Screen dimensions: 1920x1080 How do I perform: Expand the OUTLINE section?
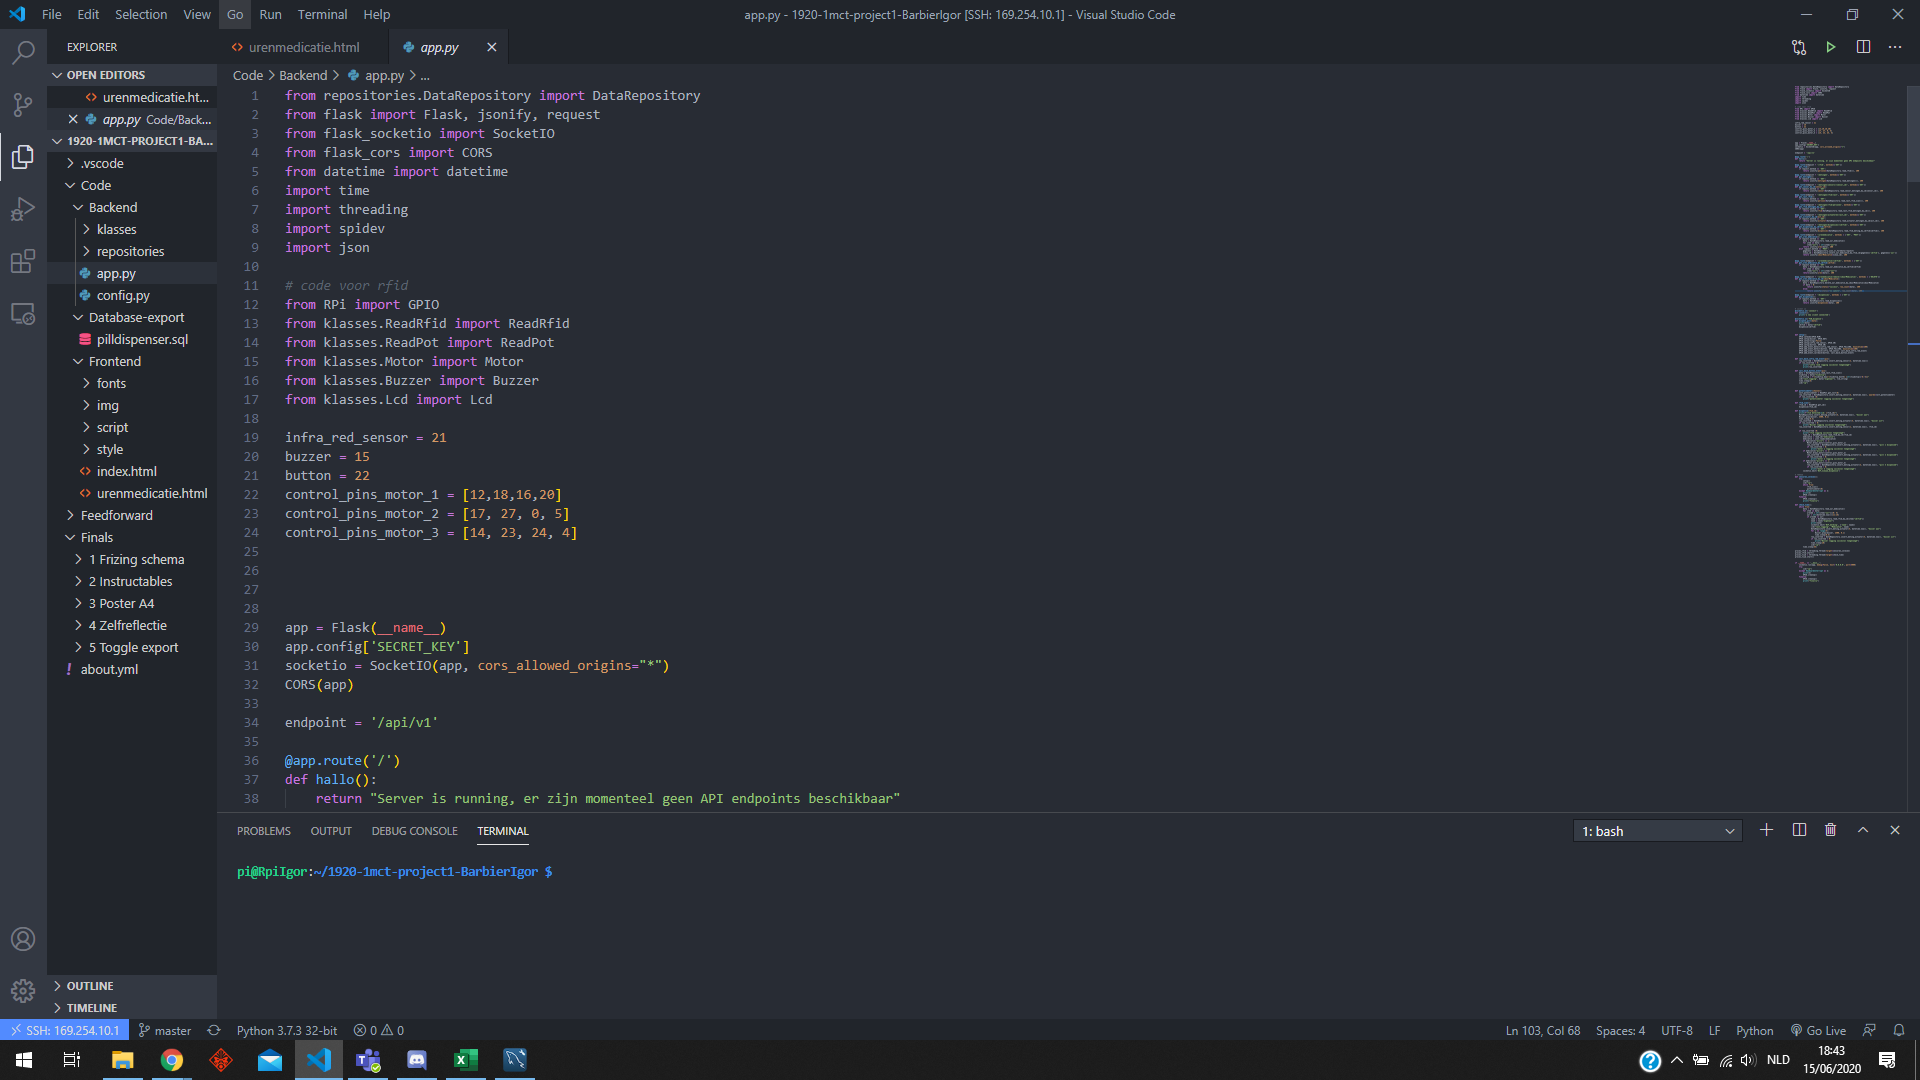pyautogui.click(x=132, y=986)
